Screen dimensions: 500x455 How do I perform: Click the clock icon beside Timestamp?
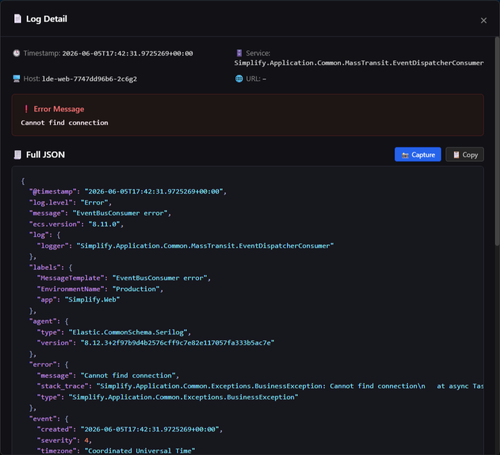(16, 53)
